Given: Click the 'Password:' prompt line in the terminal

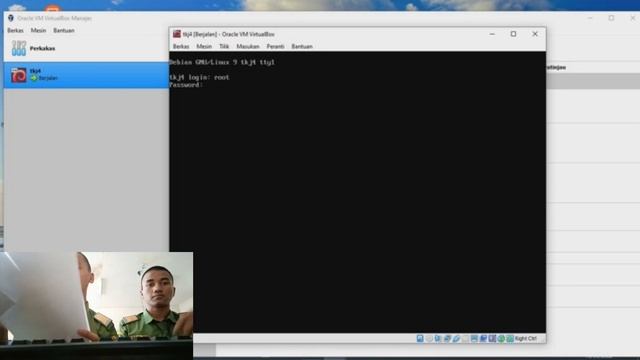Looking at the screenshot, I should pos(186,85).
